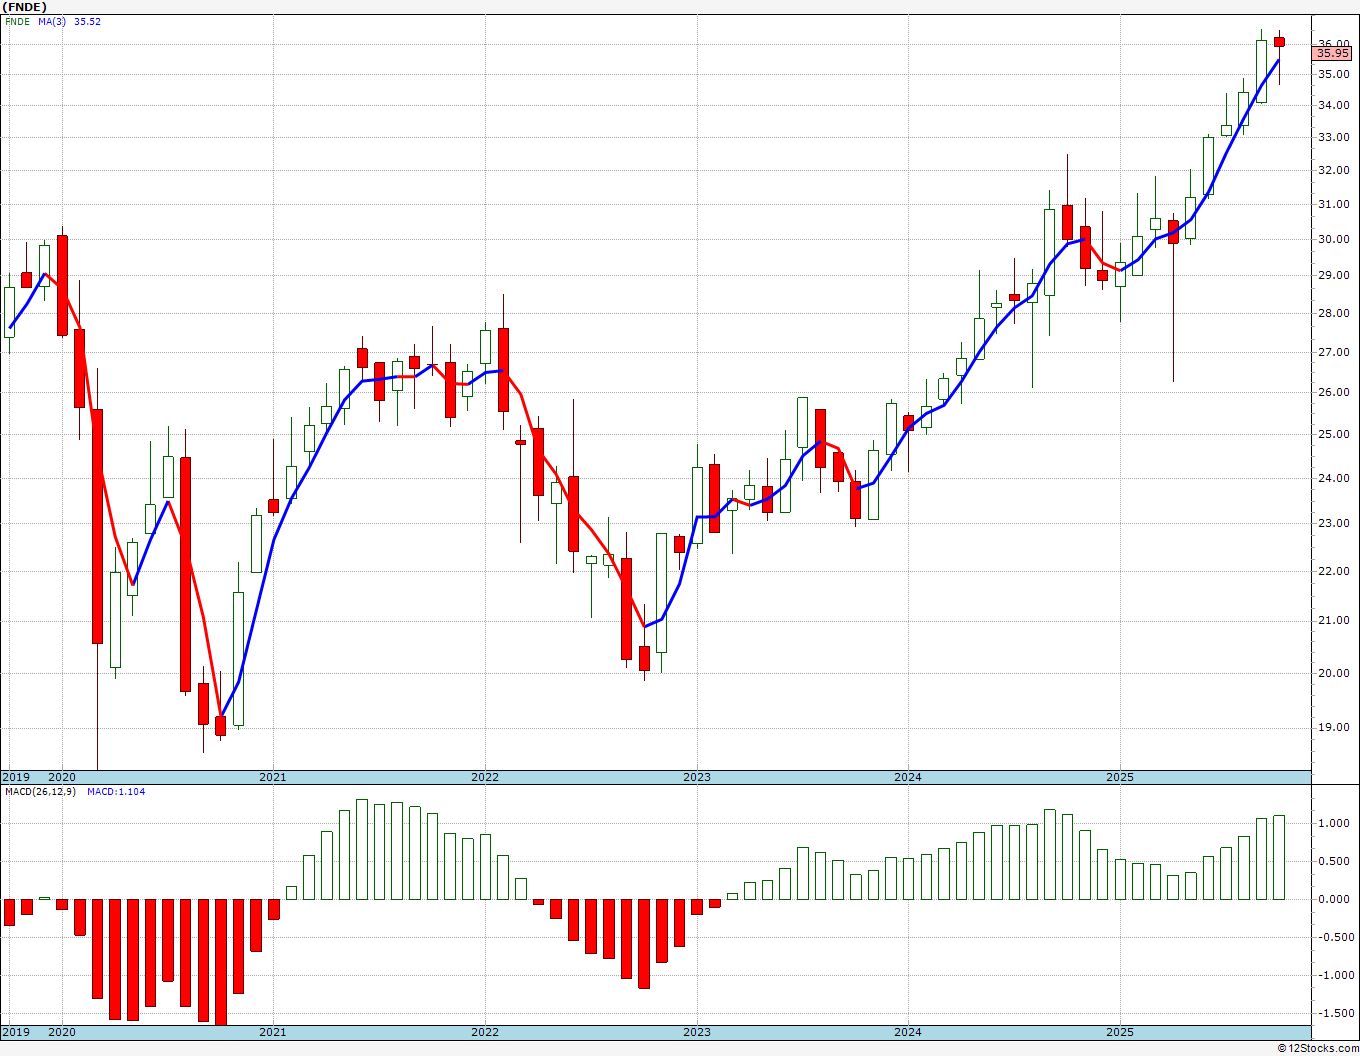Click "2021" on the MACD panel time axis

tap(273, 1032)
